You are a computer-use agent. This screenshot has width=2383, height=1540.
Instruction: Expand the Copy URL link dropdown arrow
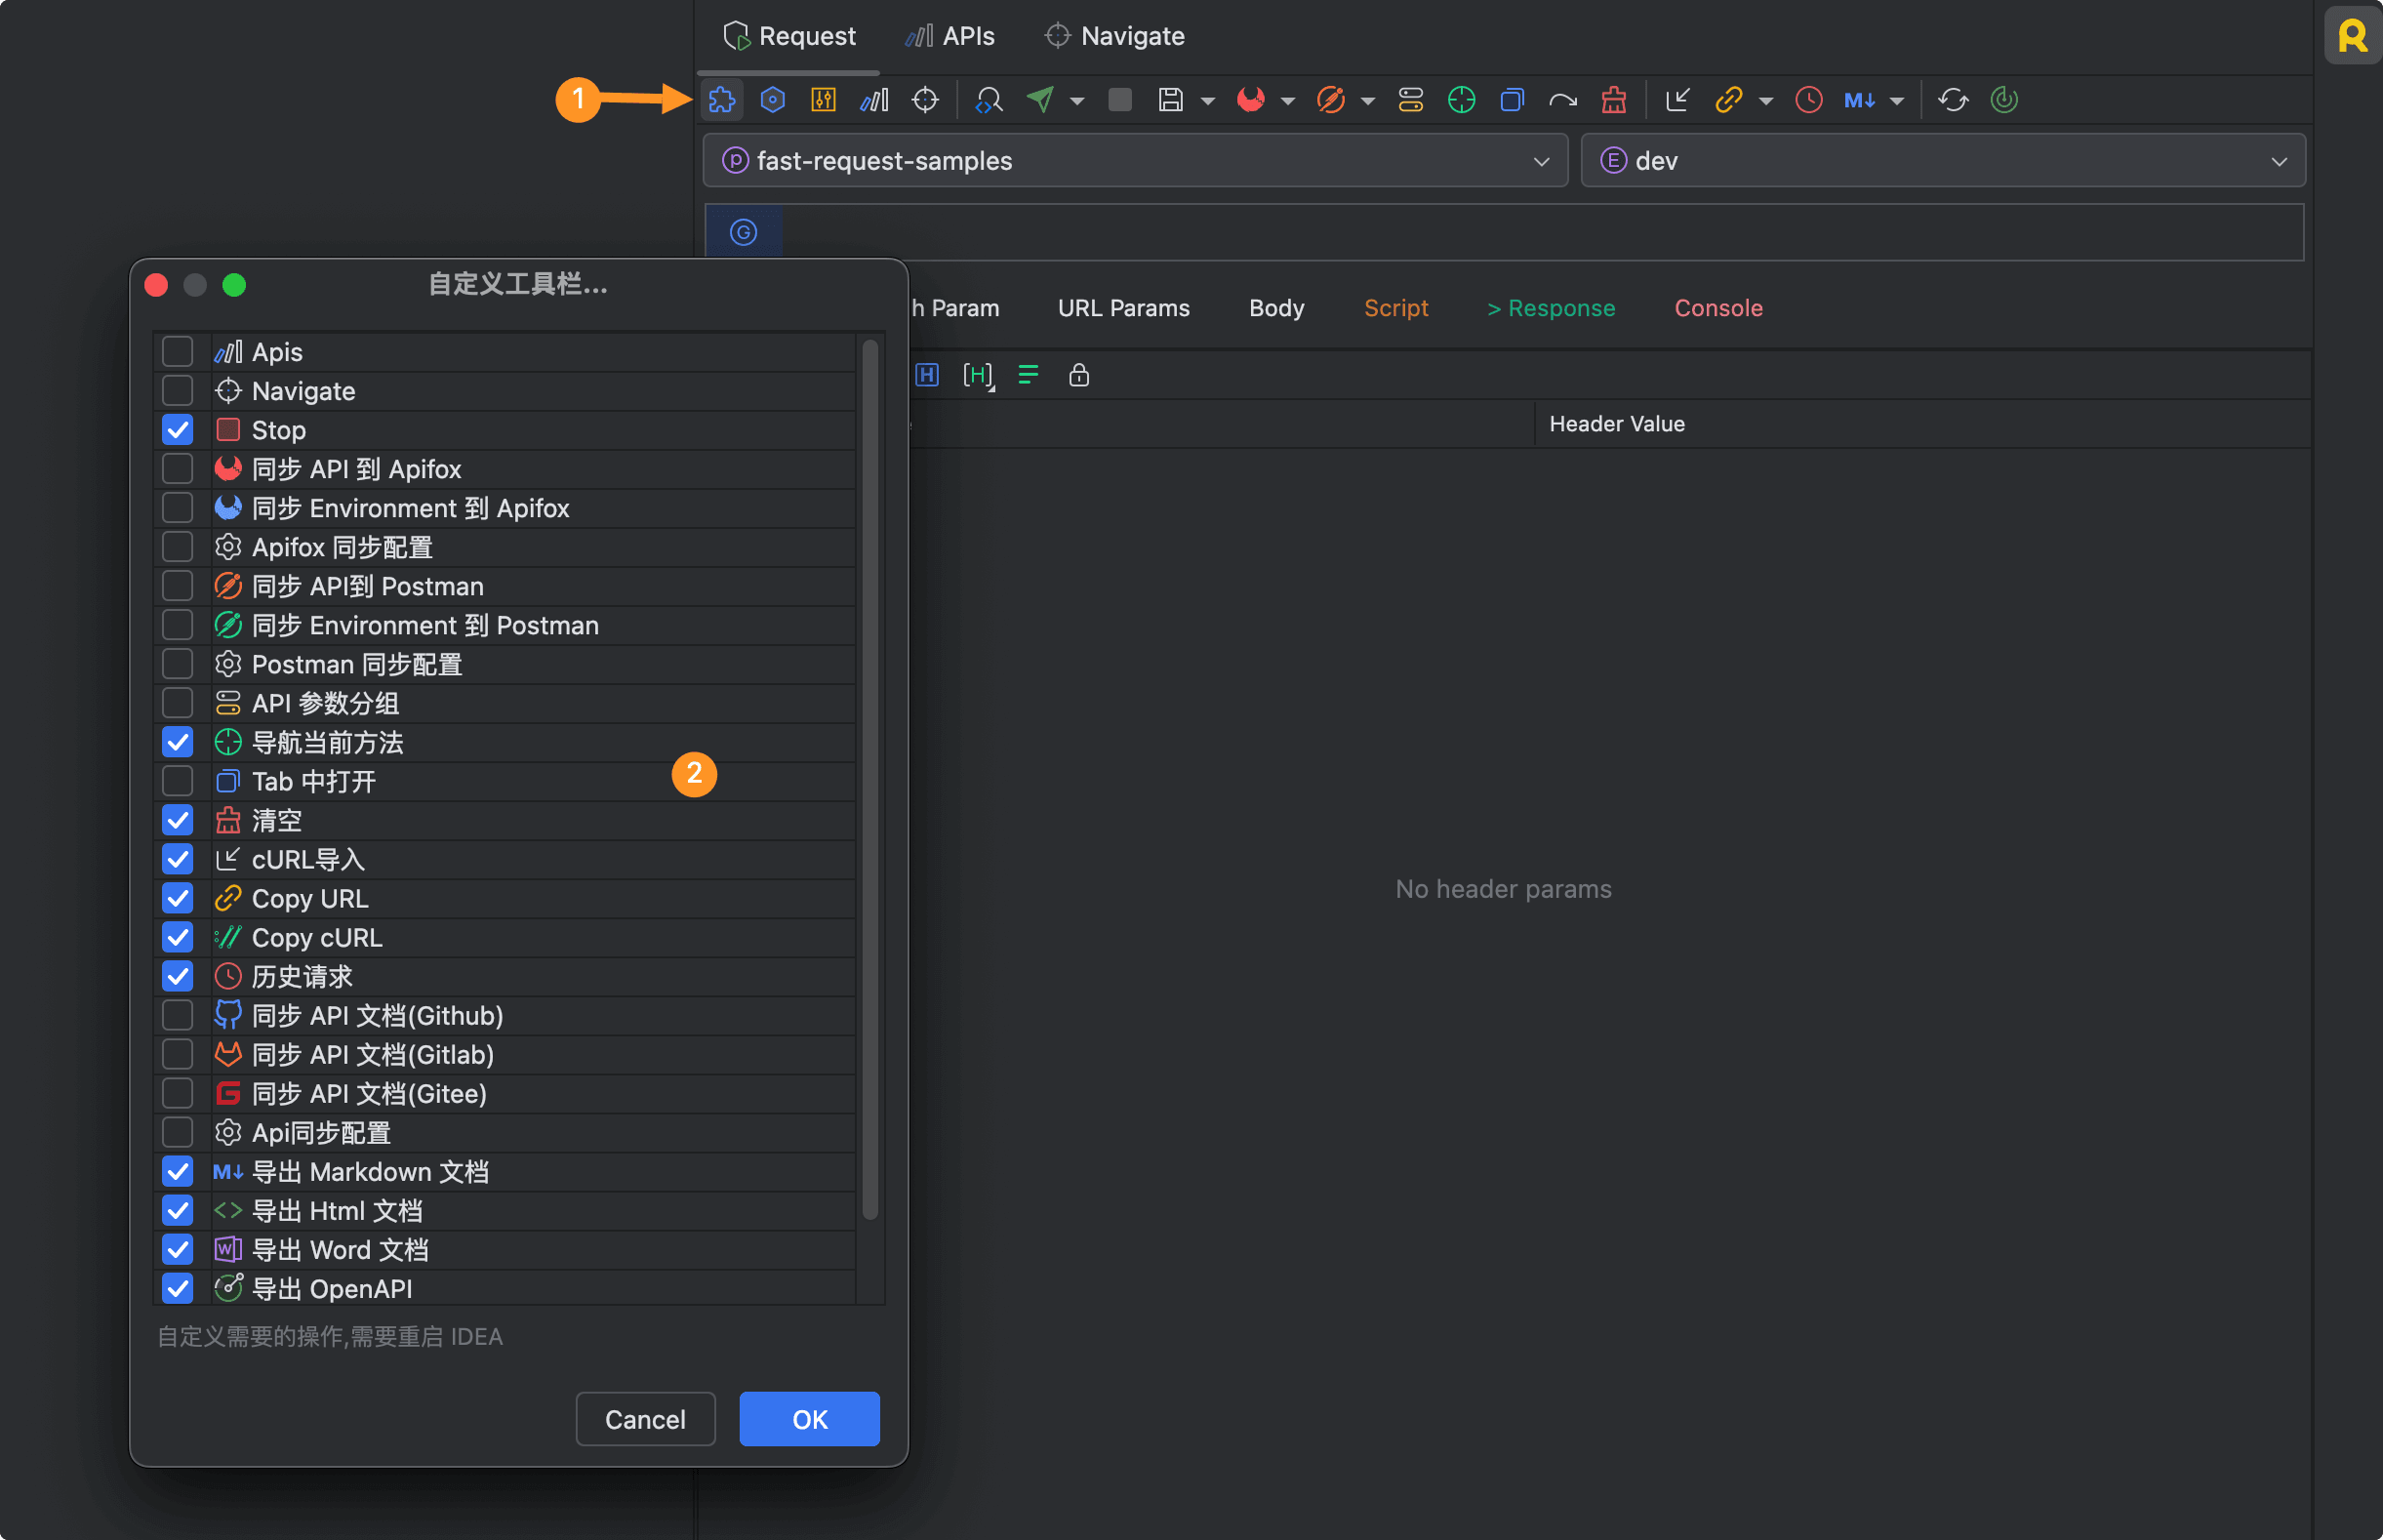(1766, 101)
